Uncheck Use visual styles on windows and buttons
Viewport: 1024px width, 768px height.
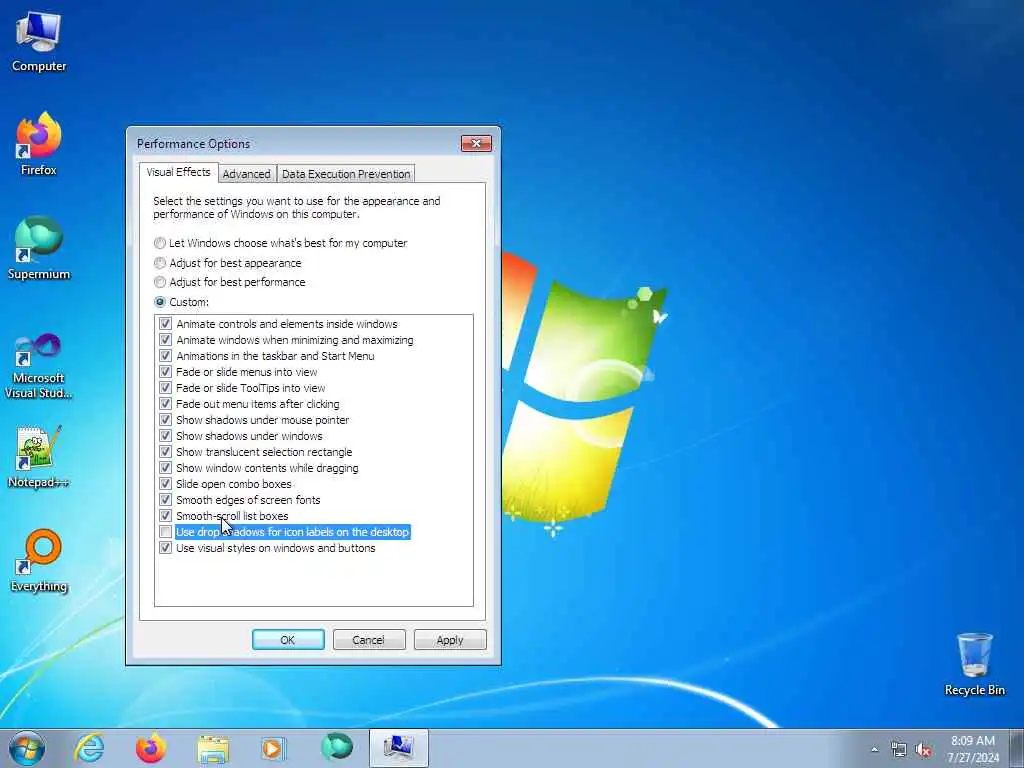[x=165, y=548]
